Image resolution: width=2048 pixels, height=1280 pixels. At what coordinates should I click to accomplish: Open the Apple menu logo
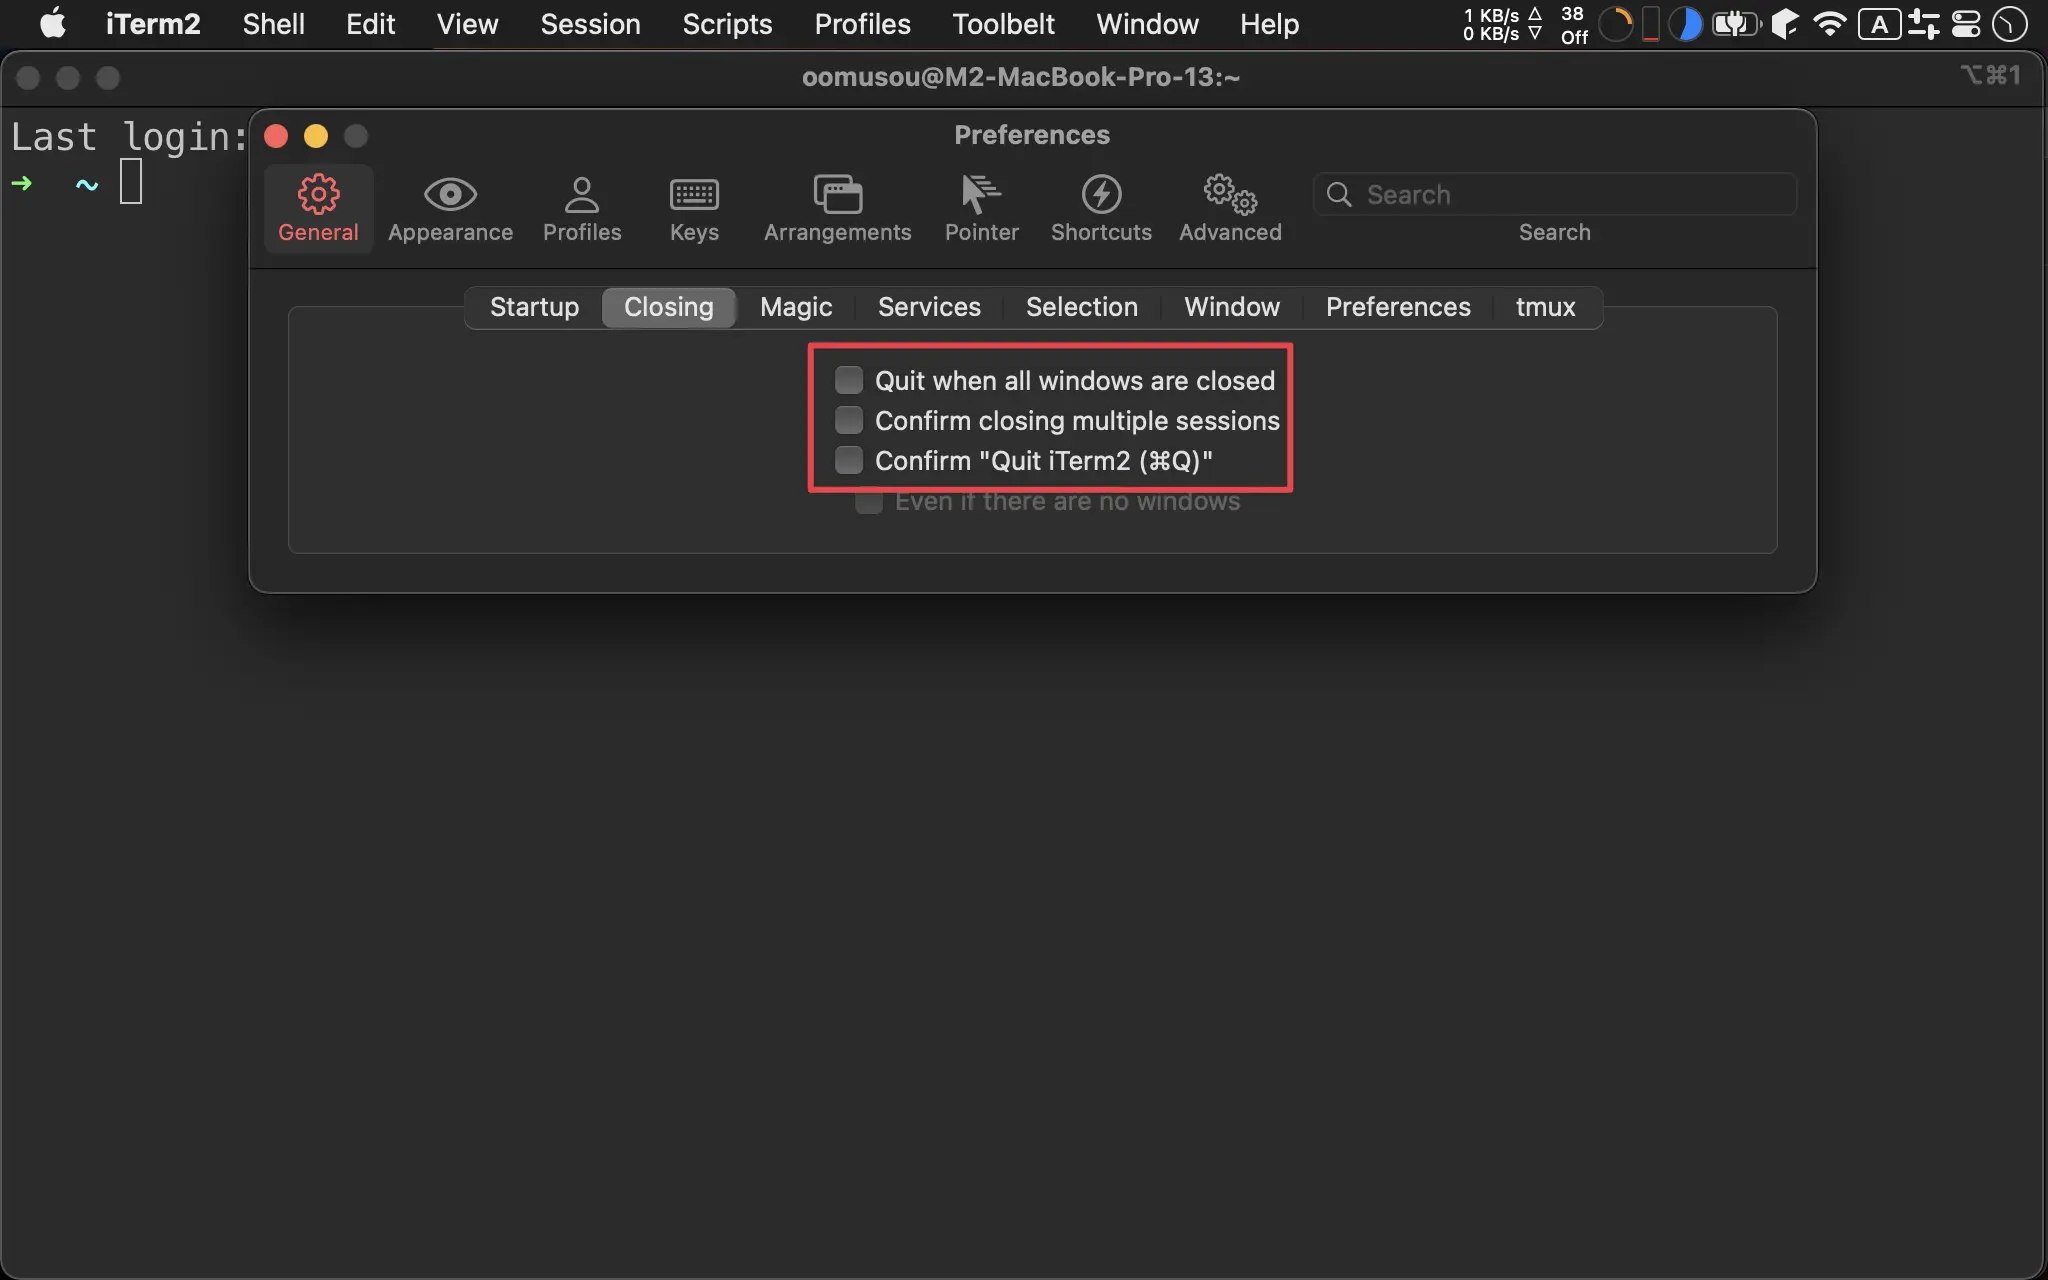[53, 23]
